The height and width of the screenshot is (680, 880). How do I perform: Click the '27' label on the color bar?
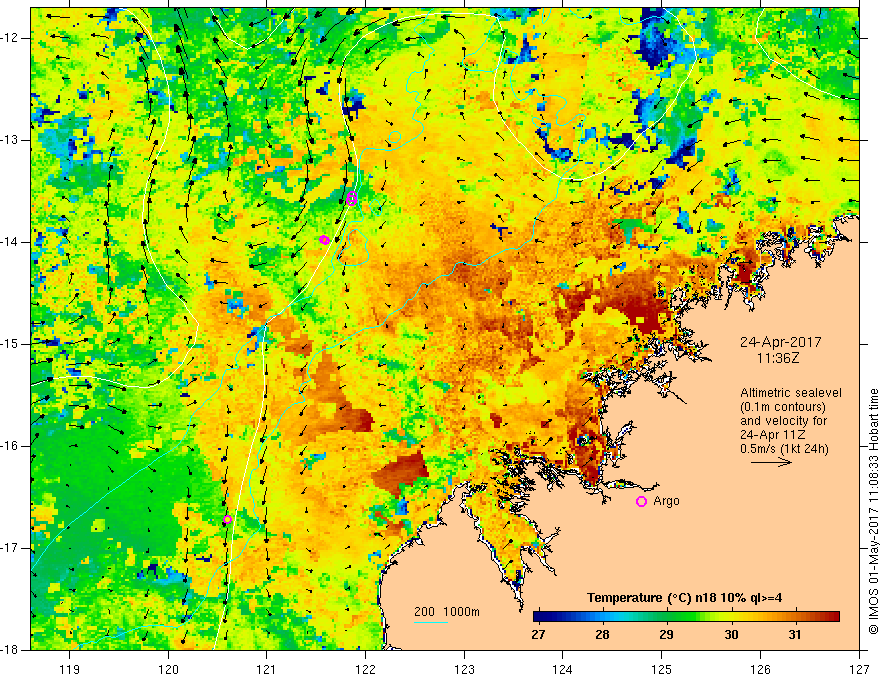pos(538,635)
